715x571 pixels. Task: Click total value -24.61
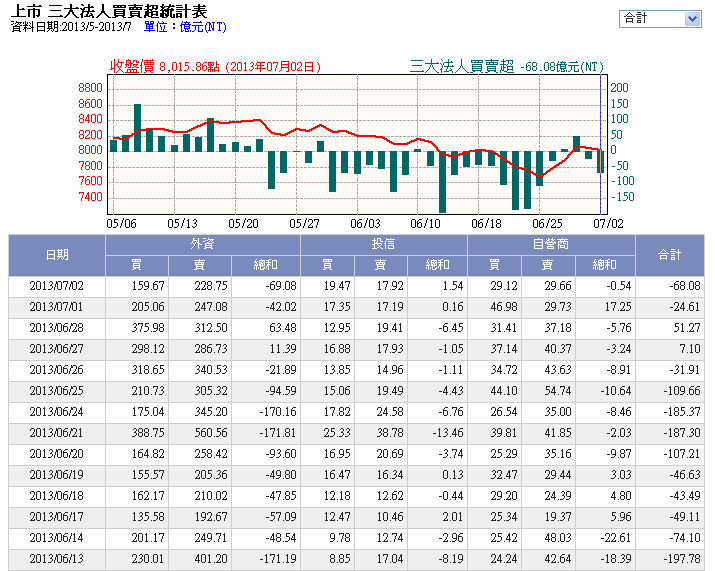[684, 307]
